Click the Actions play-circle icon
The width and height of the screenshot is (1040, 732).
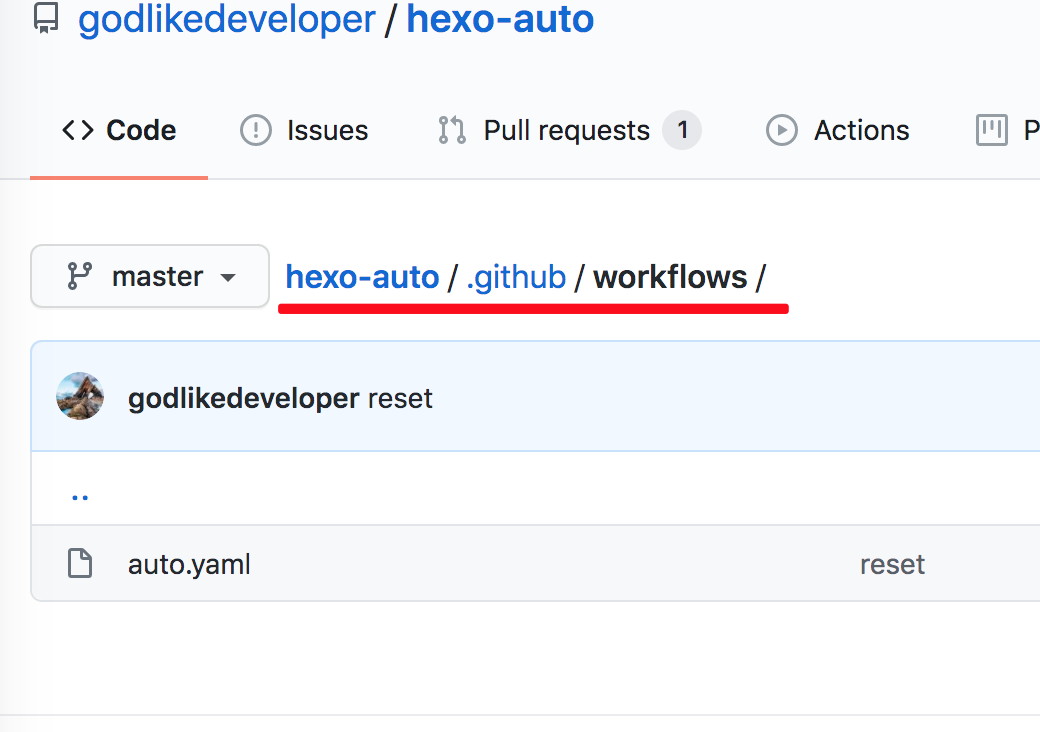[x=781, y=130]
